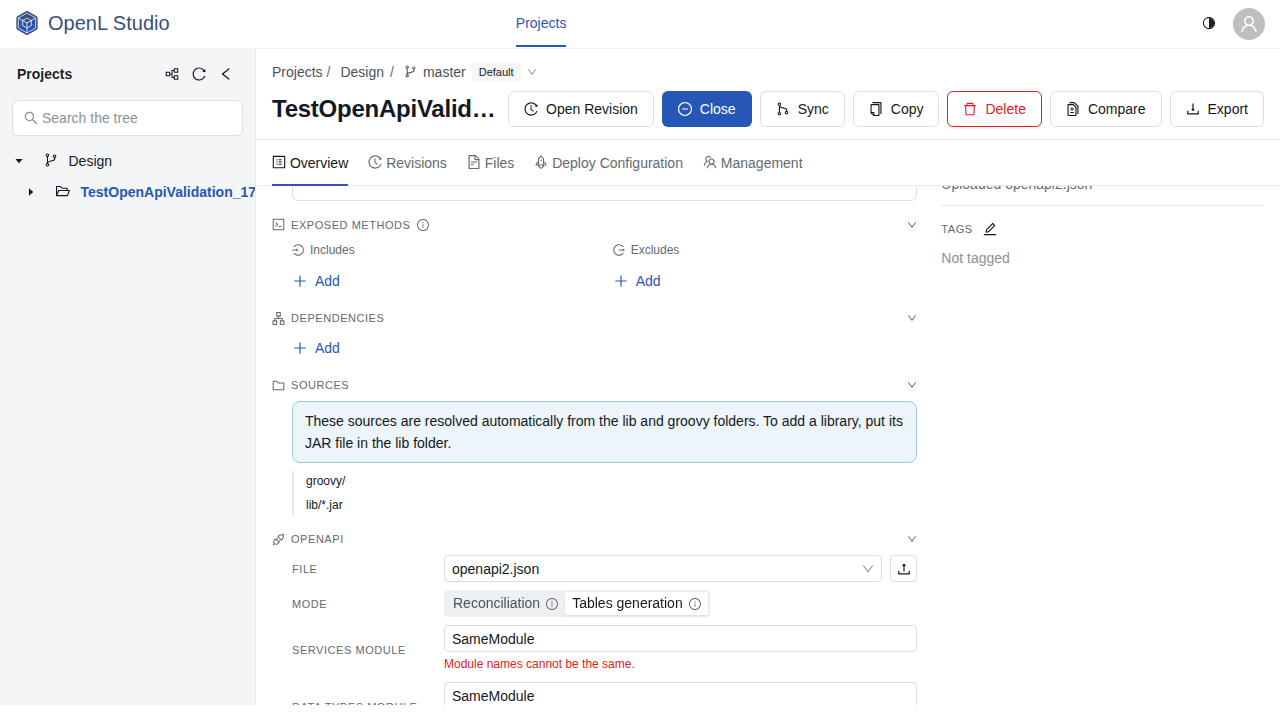
Task: Delete the project
Action: point(994,109)
